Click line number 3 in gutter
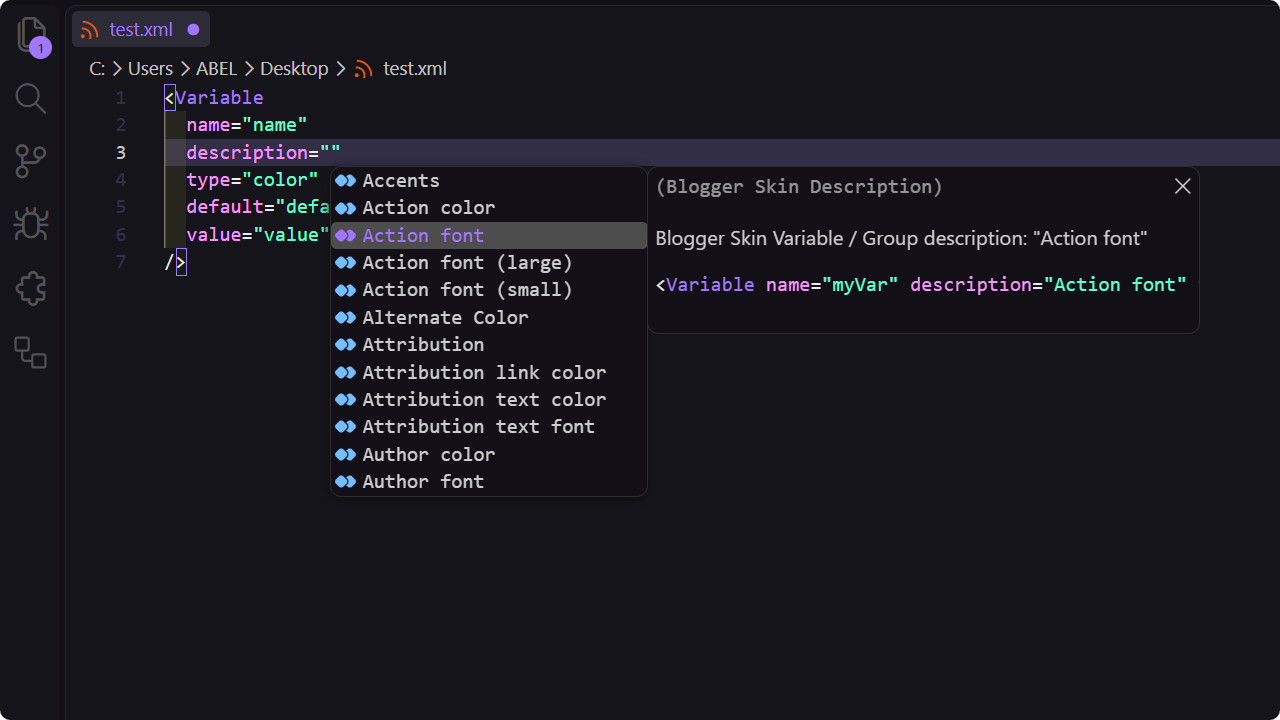Screen dimensions: 1280x720 click(120, 153)
